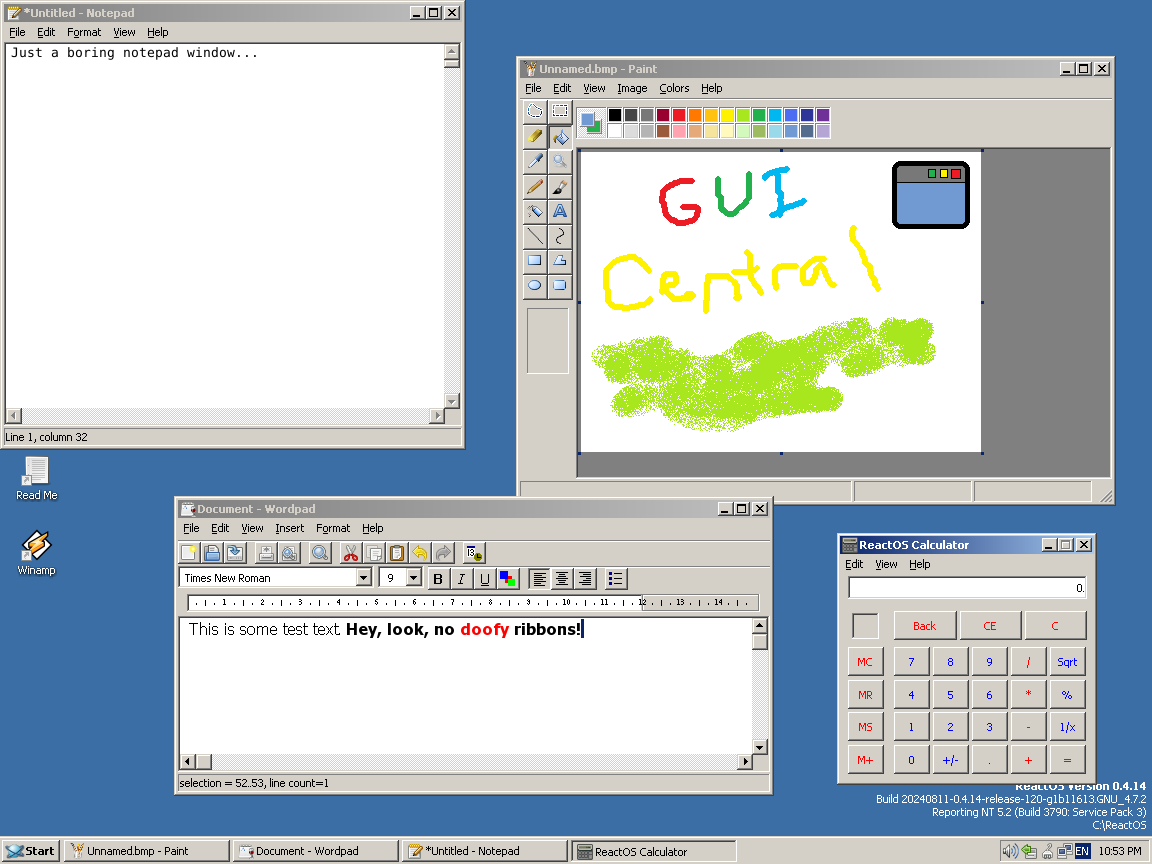This screenshot has height=864, width=1152.
Task: Click the New document icon in Wordpad
Action: 189,553
